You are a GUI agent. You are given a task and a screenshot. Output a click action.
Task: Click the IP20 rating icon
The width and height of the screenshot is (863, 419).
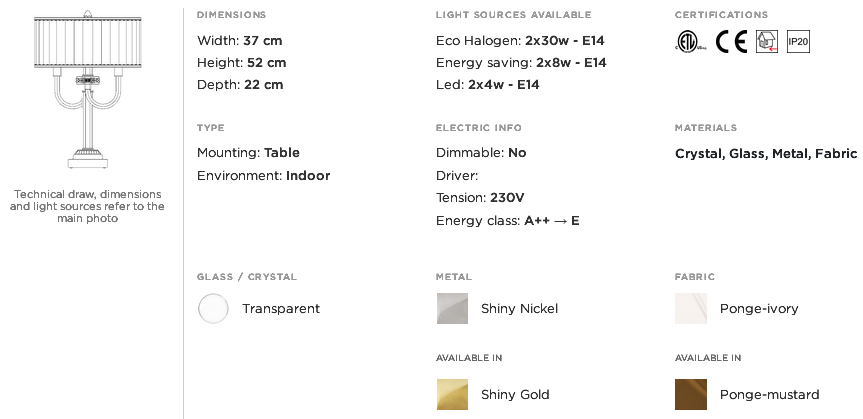[x=799, y=41]
